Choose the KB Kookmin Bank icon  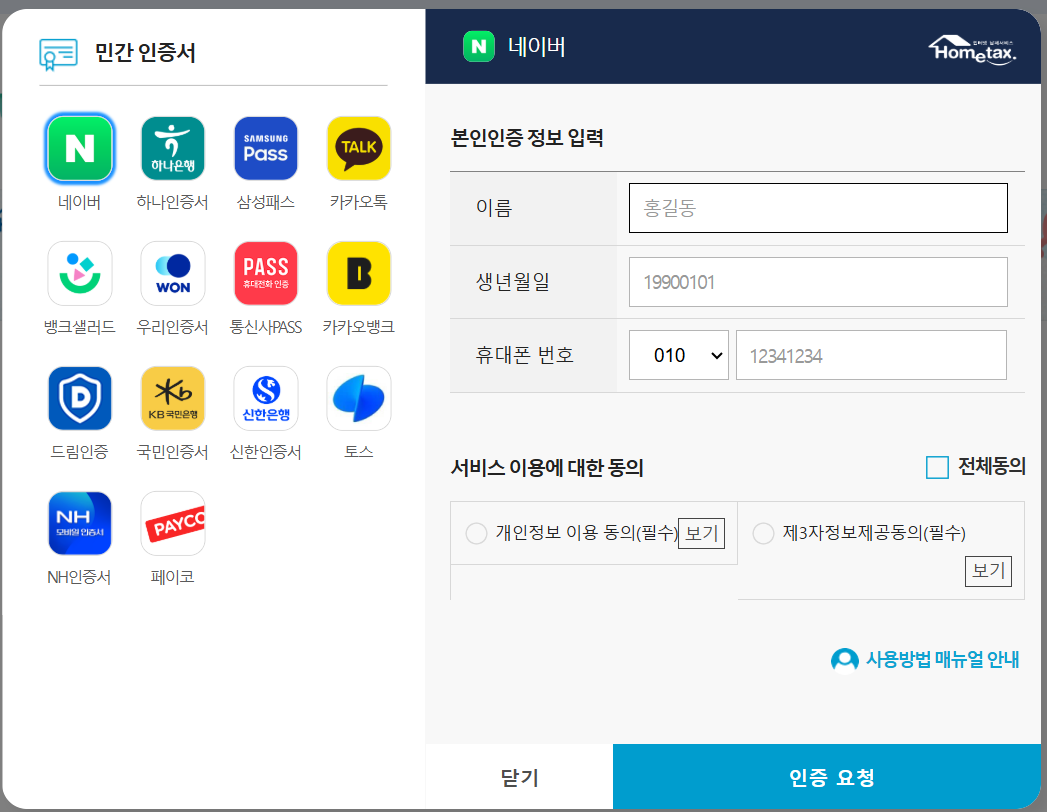tap(173, 398)
